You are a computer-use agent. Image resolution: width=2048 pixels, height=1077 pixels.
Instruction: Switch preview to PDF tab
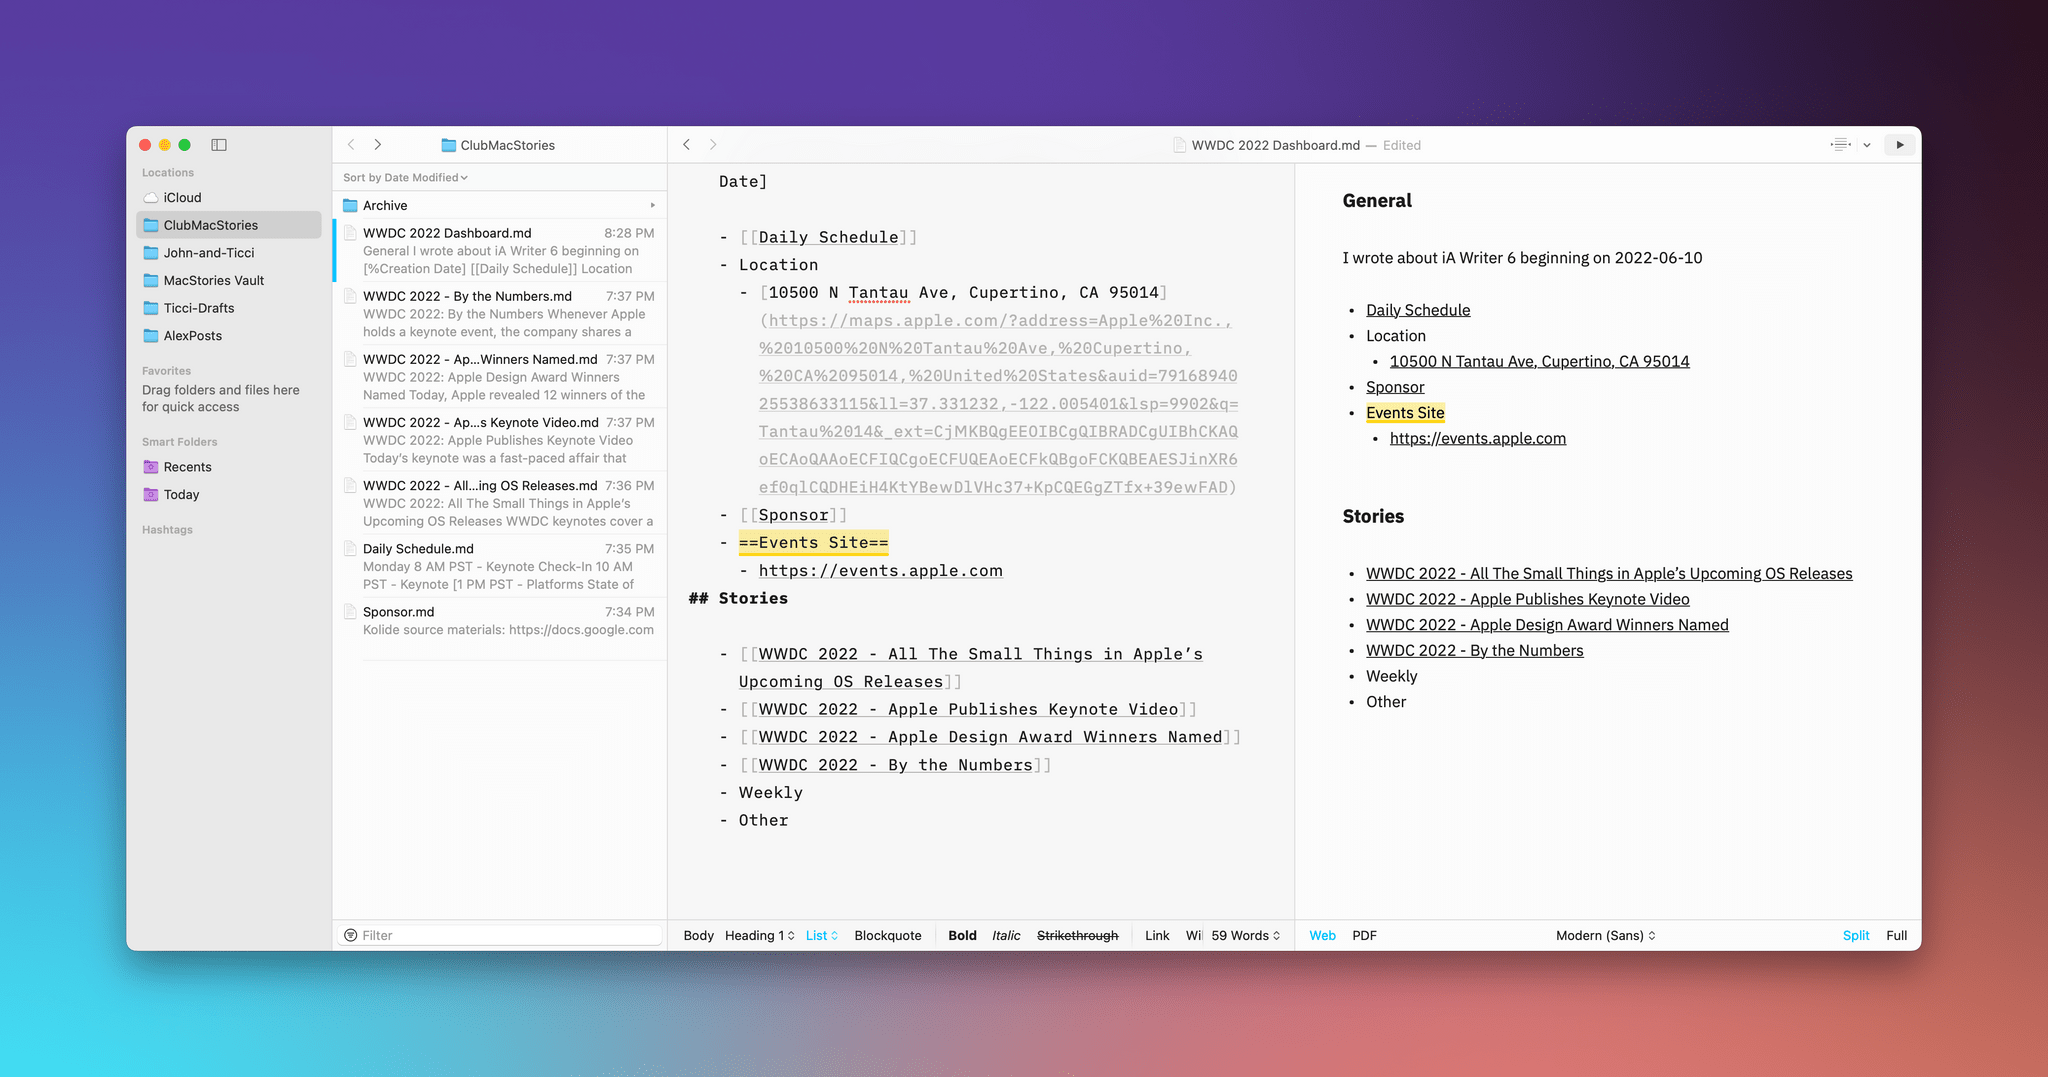(x=1364, y=936)
